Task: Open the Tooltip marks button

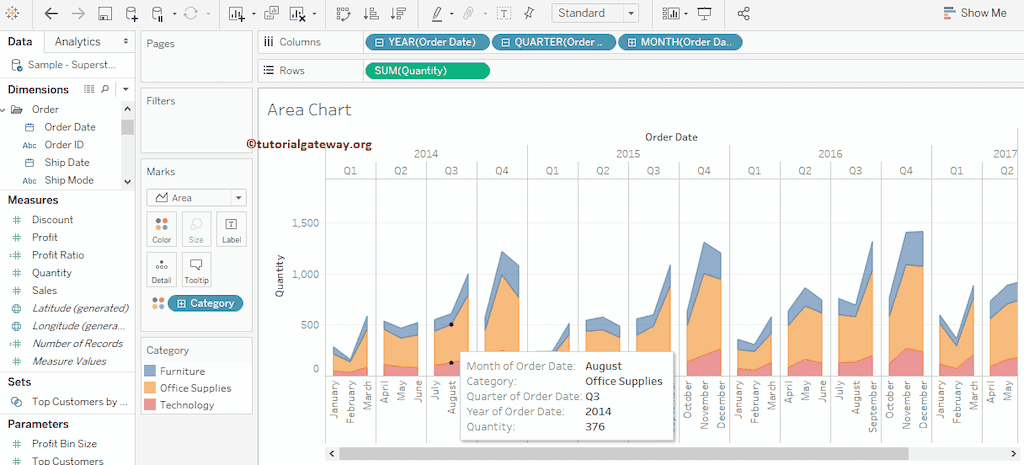Action: pos(196,269)
